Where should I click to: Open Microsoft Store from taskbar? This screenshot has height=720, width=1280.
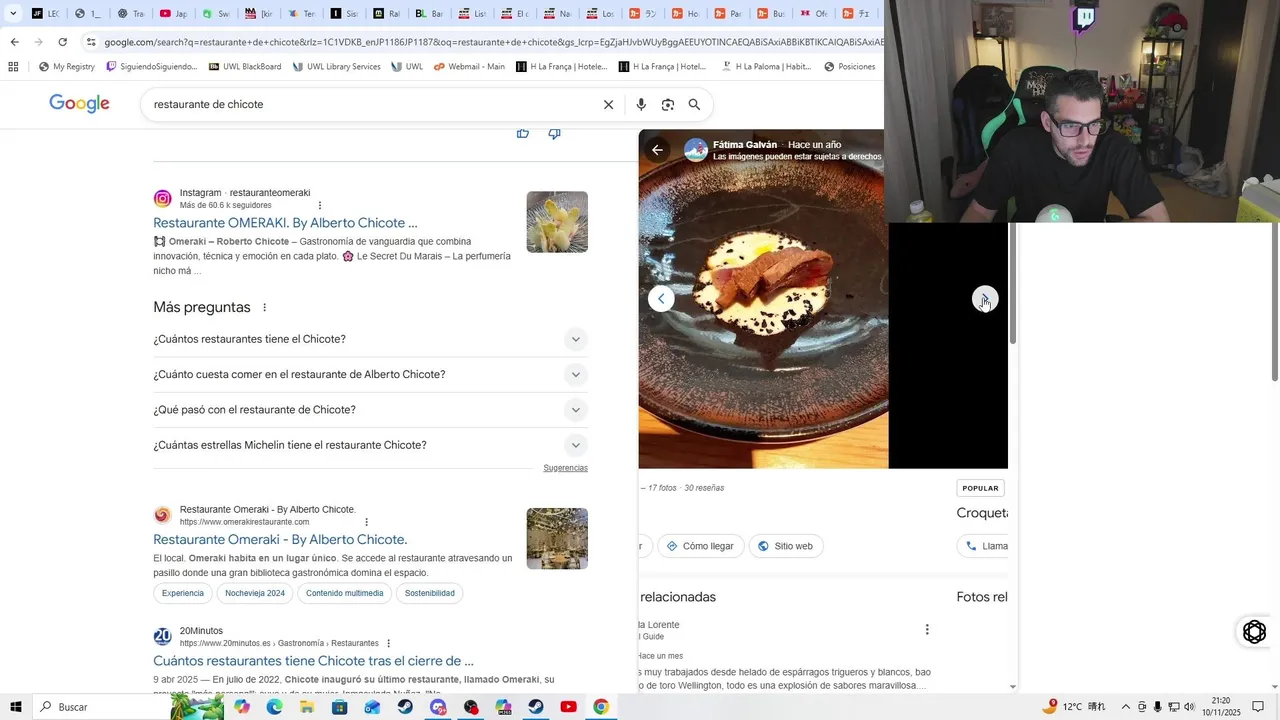340,707
